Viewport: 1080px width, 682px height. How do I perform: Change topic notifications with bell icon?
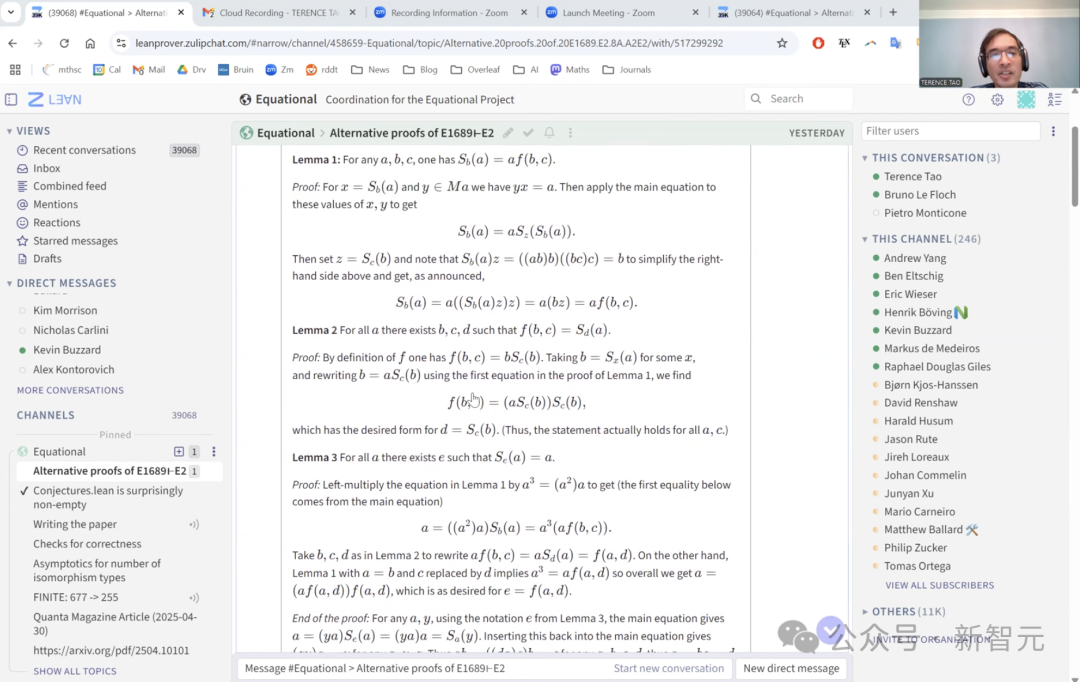[x=549, y=133]
